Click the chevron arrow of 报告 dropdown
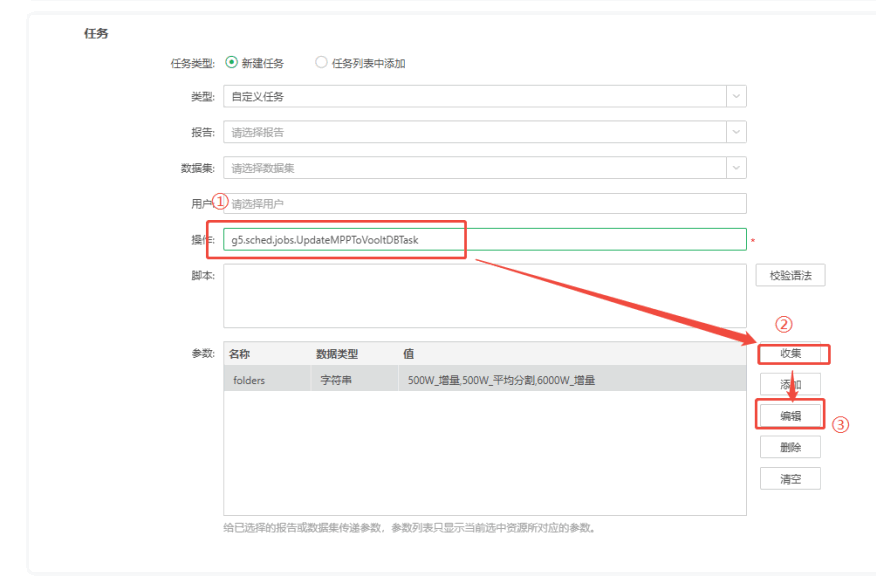Screen dimensions: 876x582 pyautogui.click(x=736, y=132)
